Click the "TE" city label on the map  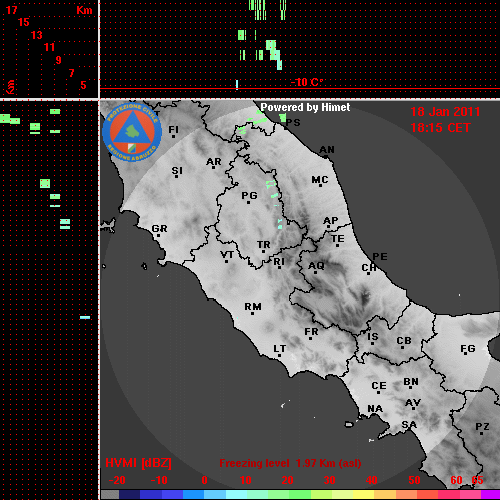pyautogui.click(x=338, y=239)
